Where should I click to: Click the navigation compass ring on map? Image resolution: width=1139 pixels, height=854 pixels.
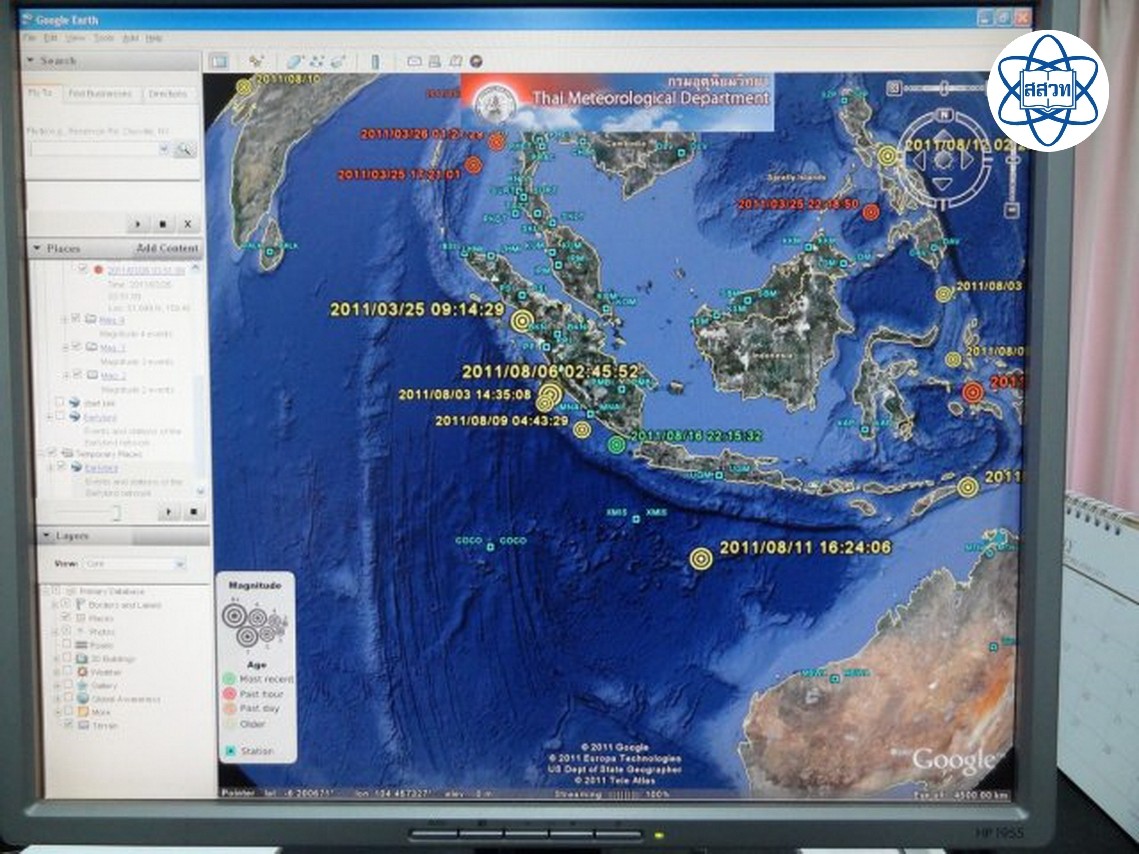click(x=943, y=159)
